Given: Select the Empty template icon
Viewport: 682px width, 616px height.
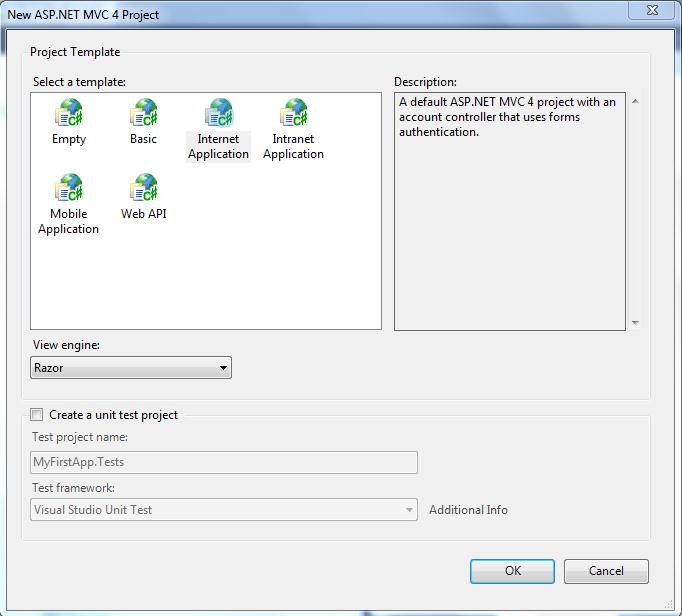Looking at the screenshot, I should (69, 112).
